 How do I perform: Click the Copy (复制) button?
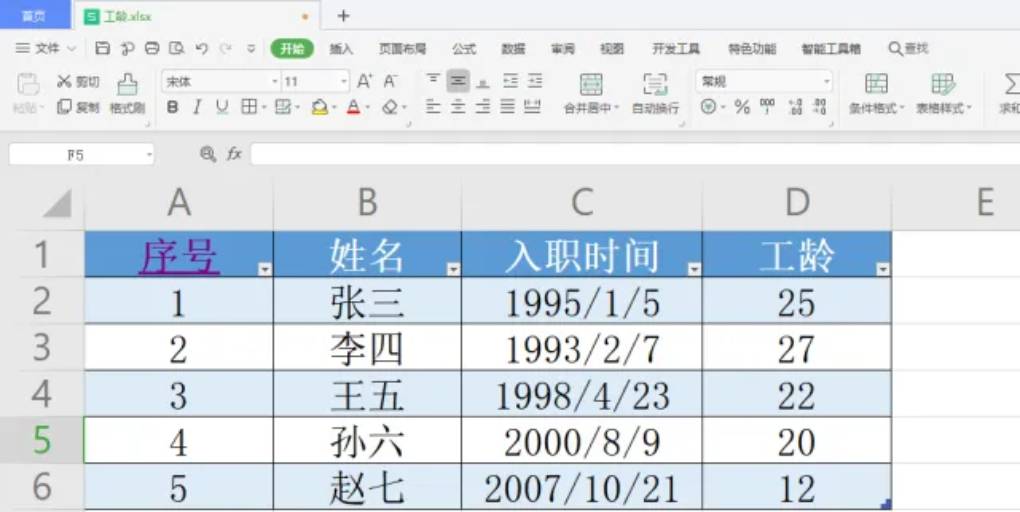pyautogui.click(x=78, y=107)
